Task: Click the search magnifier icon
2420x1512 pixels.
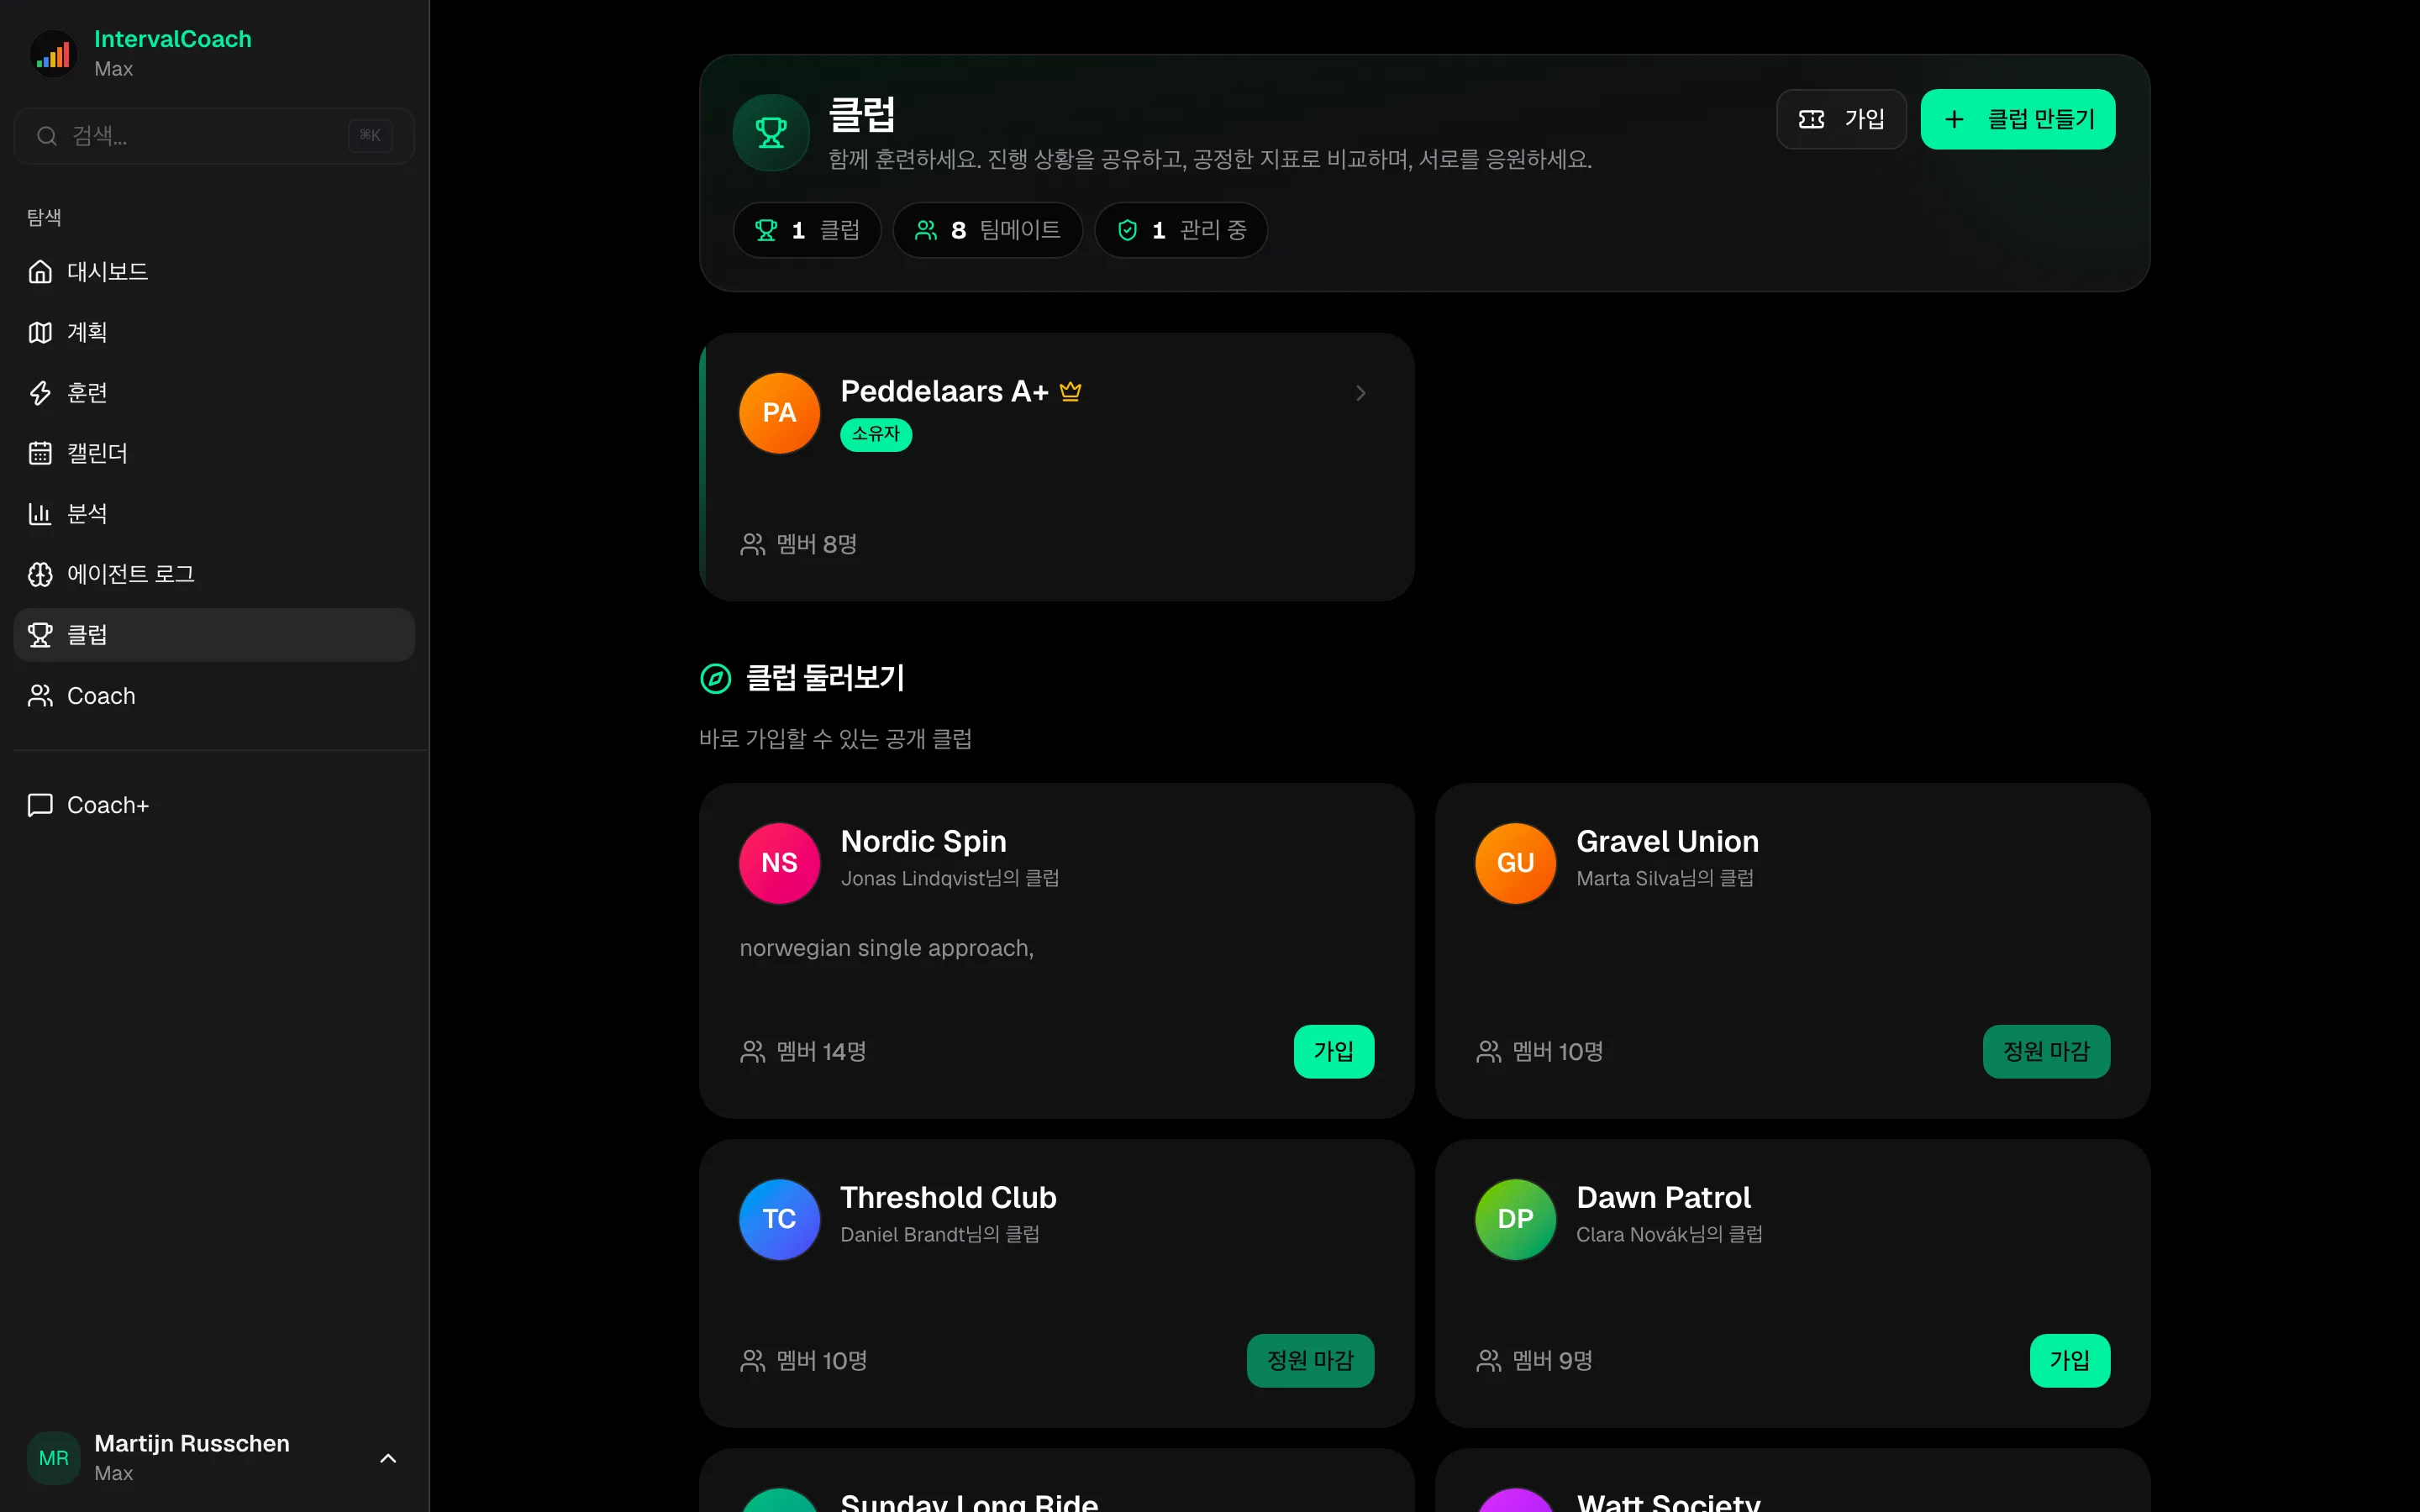Action: click(47, 136)
